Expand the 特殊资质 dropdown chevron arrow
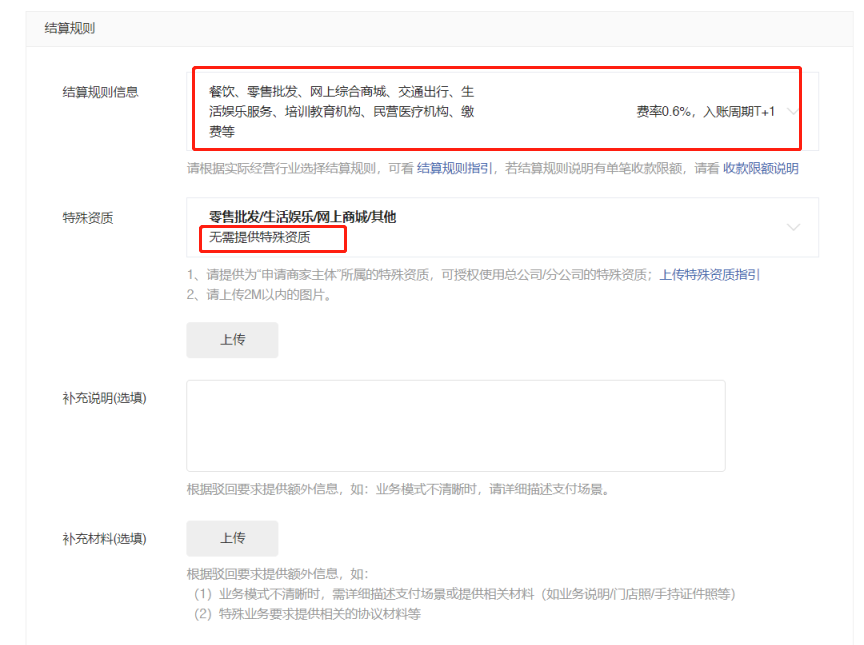 pos(793,228)
